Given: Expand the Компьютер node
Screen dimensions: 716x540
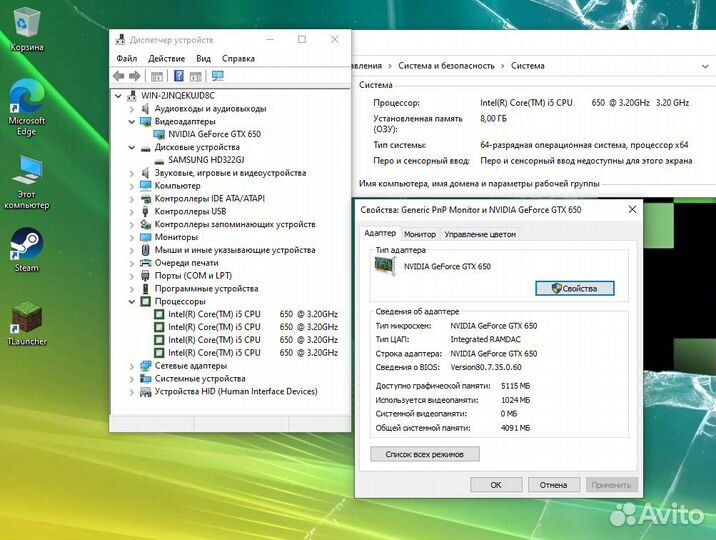Looking at the screenshot, I should pos(132,186).
